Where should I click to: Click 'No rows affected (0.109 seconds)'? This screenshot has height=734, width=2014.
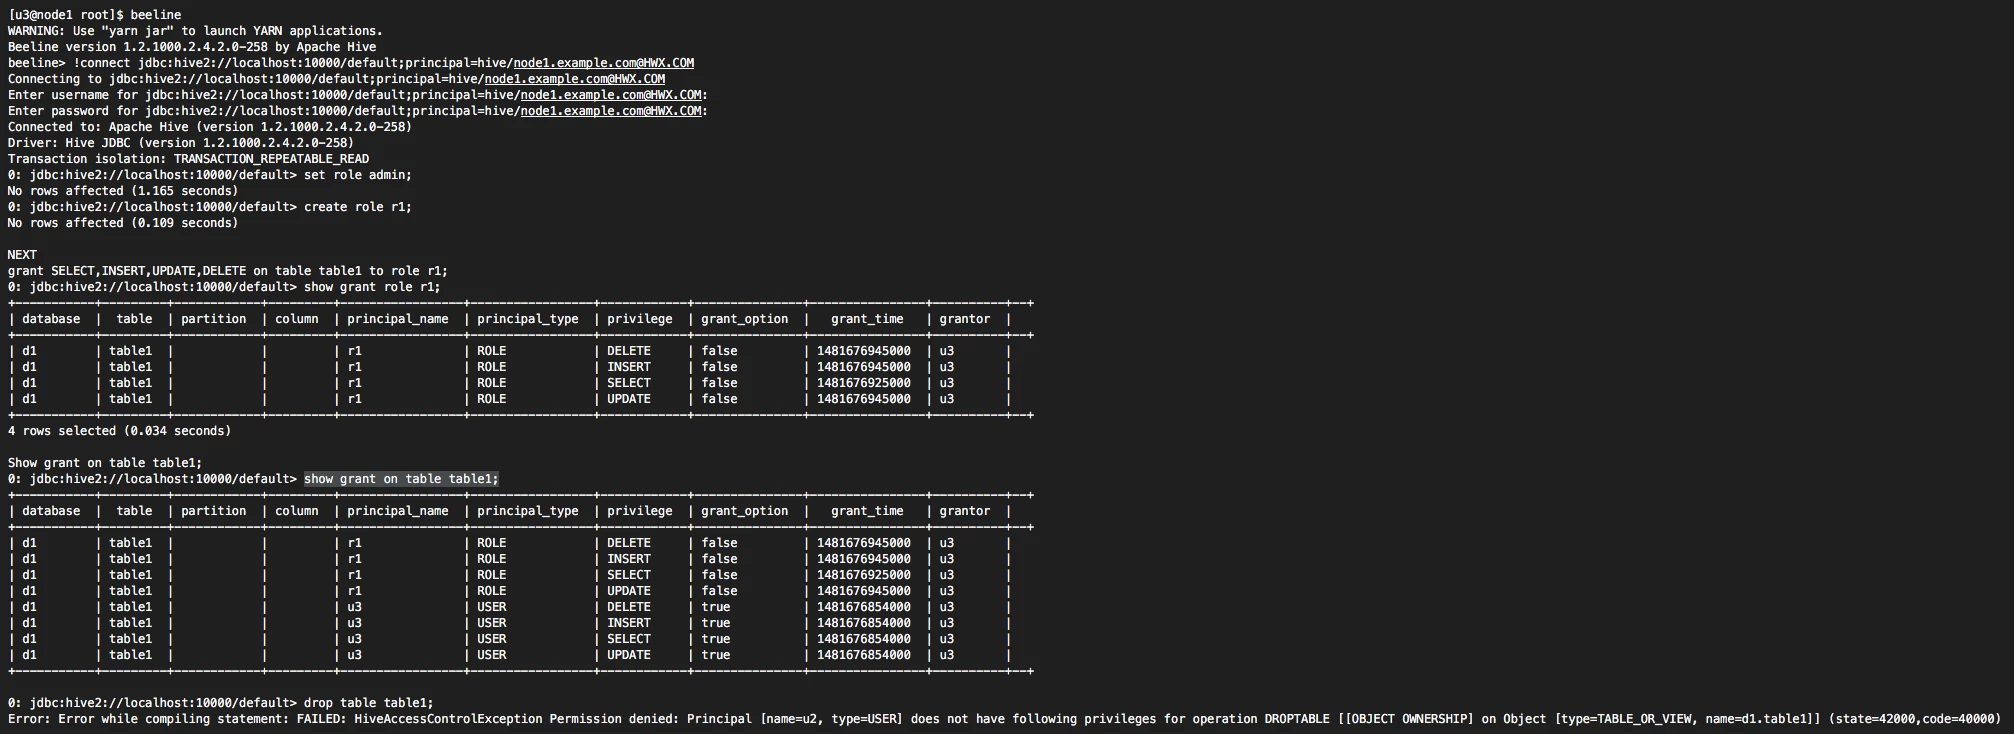123,223
